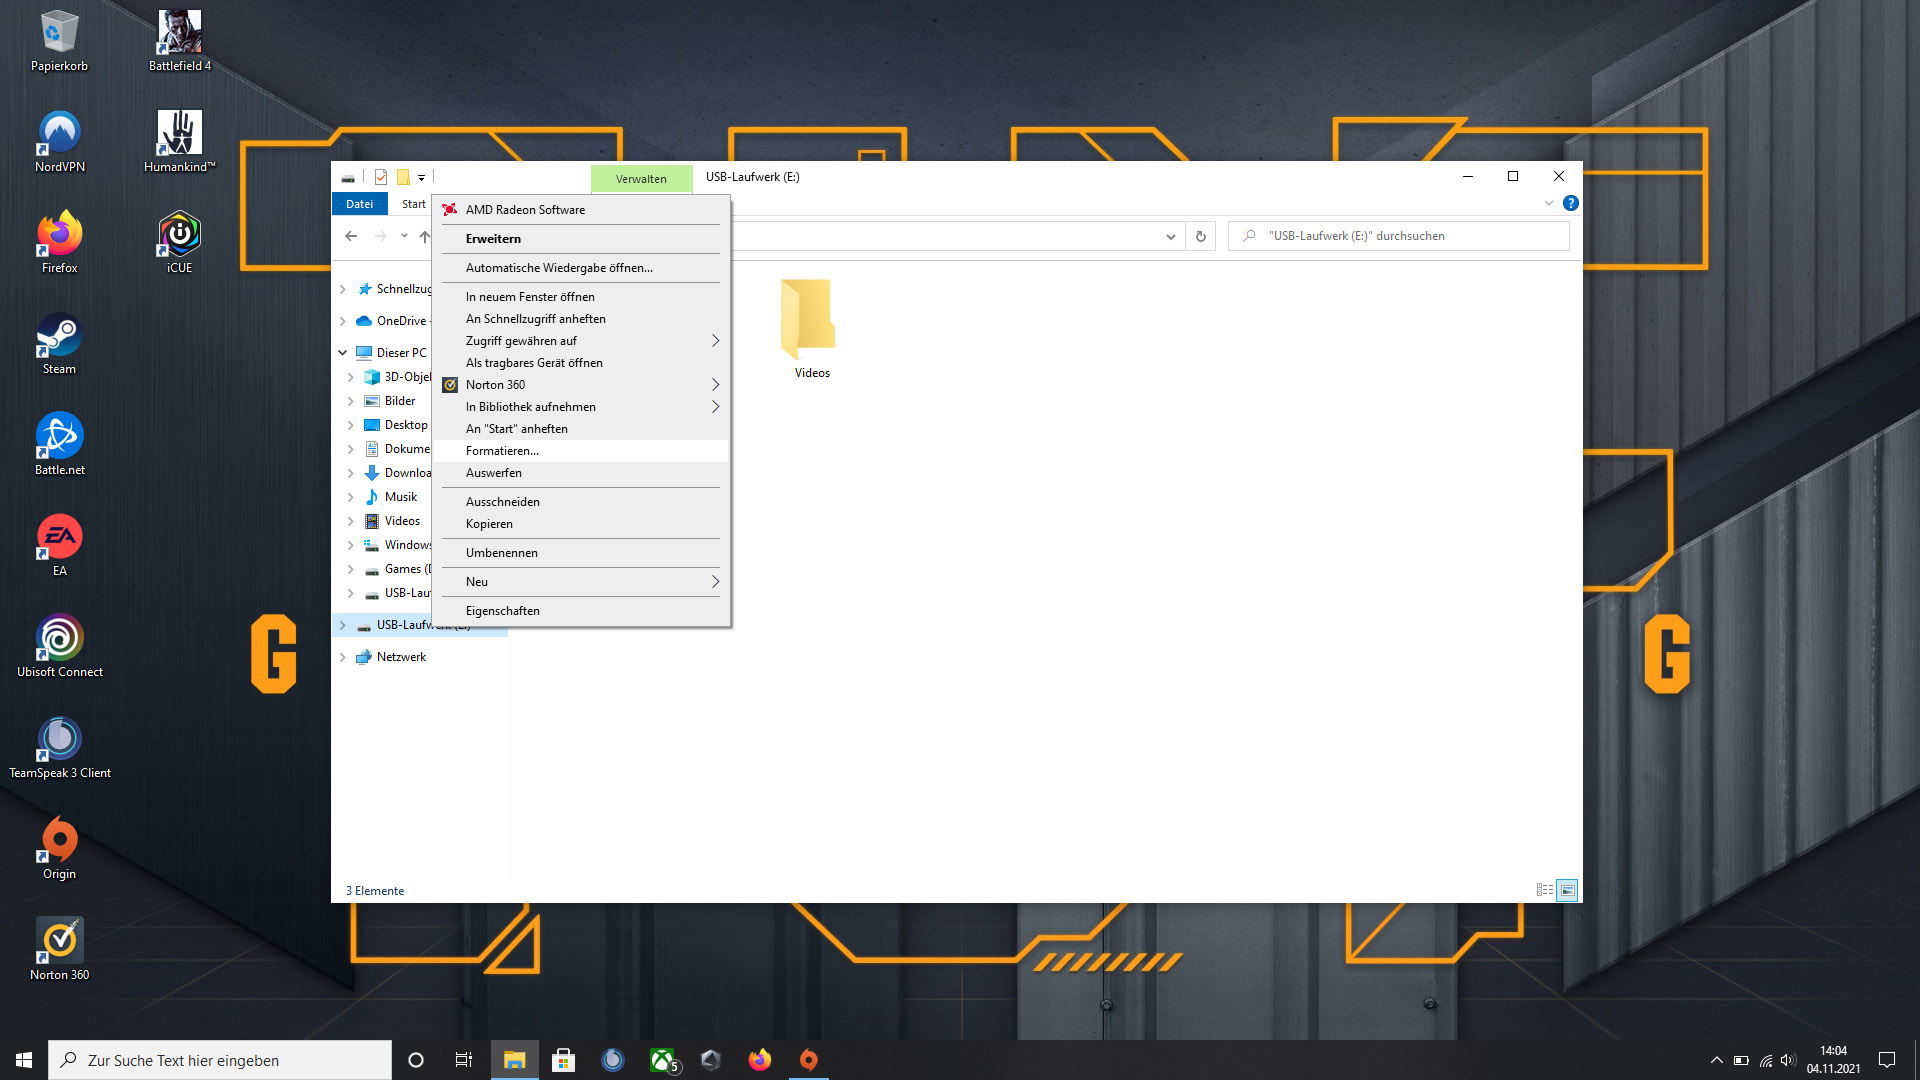This screenshot has height=1080, width=1920.
Task: Open the Datei ribbon tab
Action: click(359, 204)
